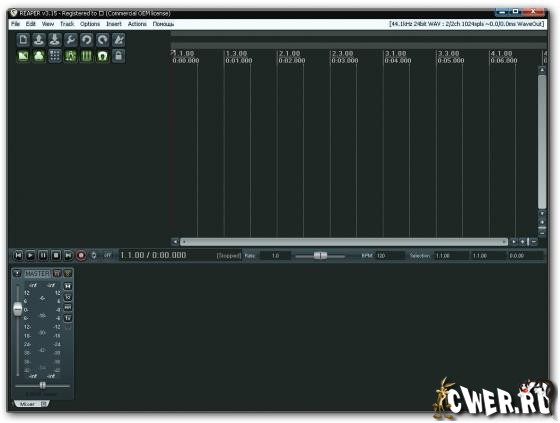Open project settings wrench icon
Image resolution: width=560 pixels, height=423 pixels.
pyautogui.click(x=71, y=40)
